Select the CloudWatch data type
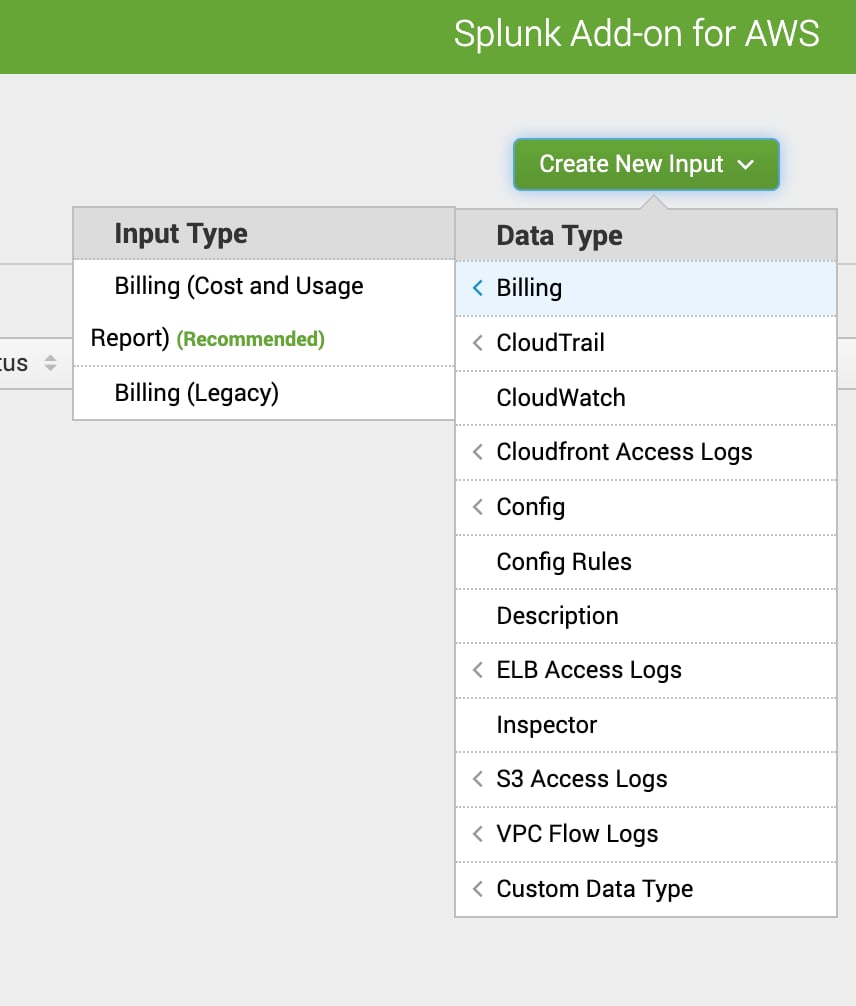The width and height of the screenshot is (856, 1006). click(646, 398)
